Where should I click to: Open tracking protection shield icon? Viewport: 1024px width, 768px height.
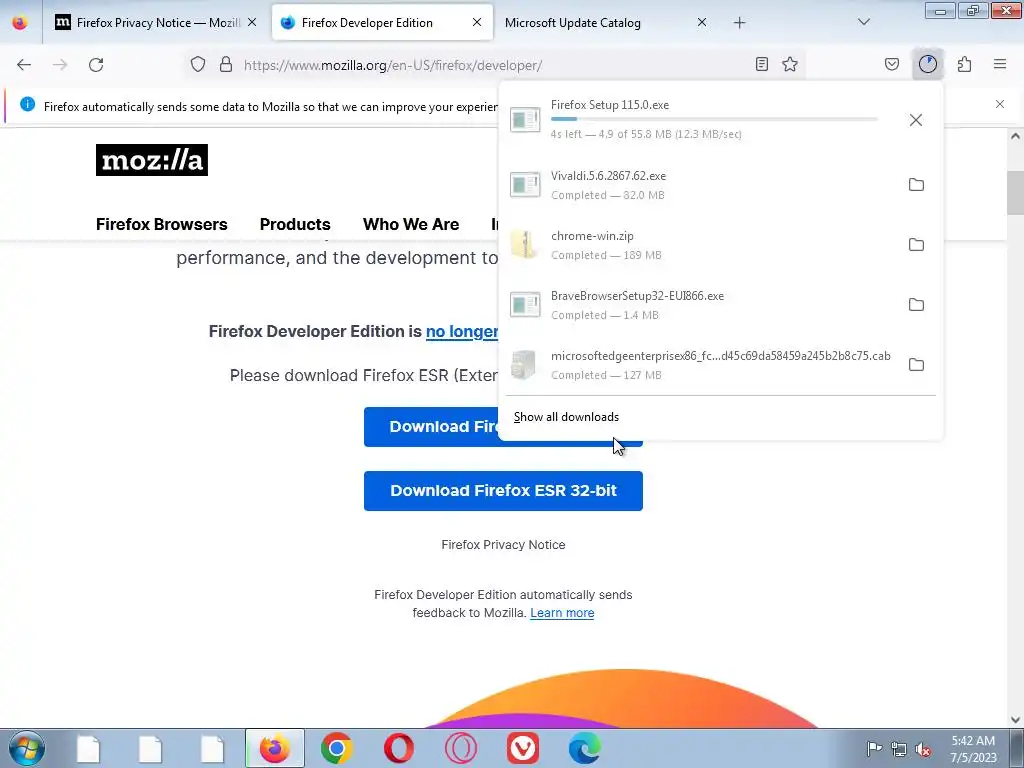198,64
